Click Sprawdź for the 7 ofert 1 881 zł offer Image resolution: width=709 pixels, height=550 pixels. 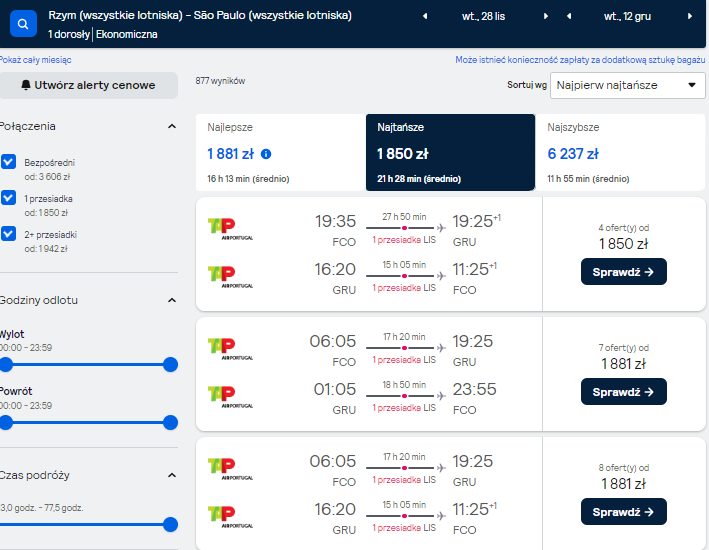tap(624, 392)
